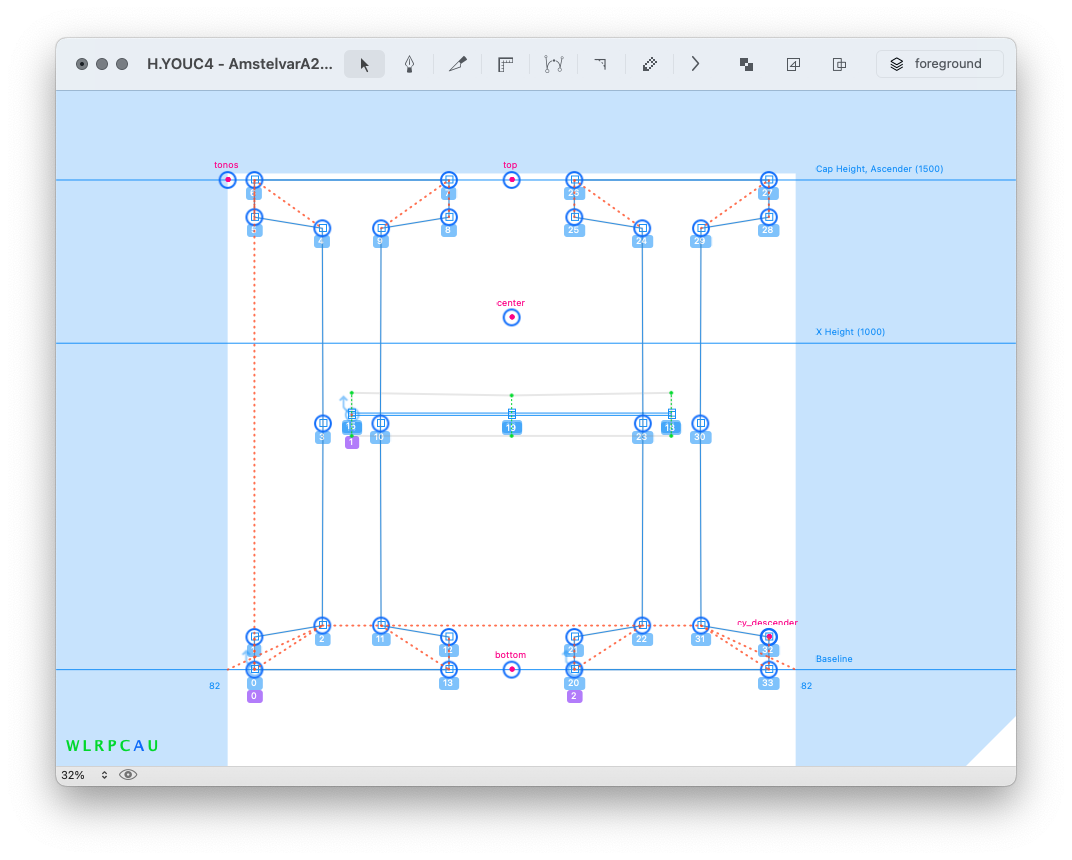Image resolution: width=1072 pixels, height=860 pixels.
Task: Select the arrow editing tool
Action: 365,64
